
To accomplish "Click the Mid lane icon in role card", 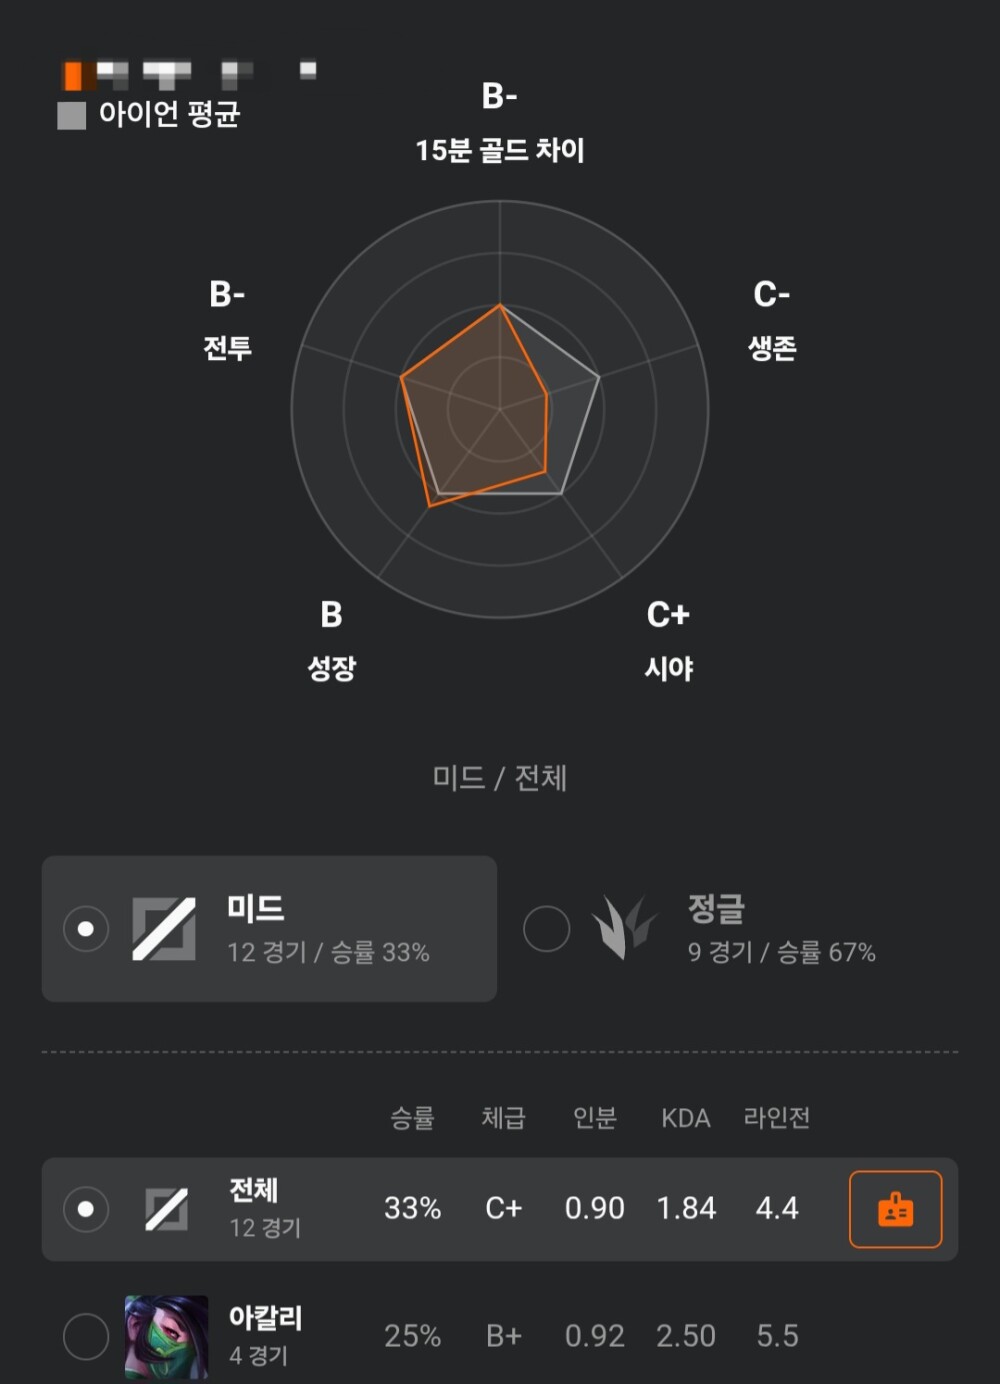I will click(x=164, y=929).
